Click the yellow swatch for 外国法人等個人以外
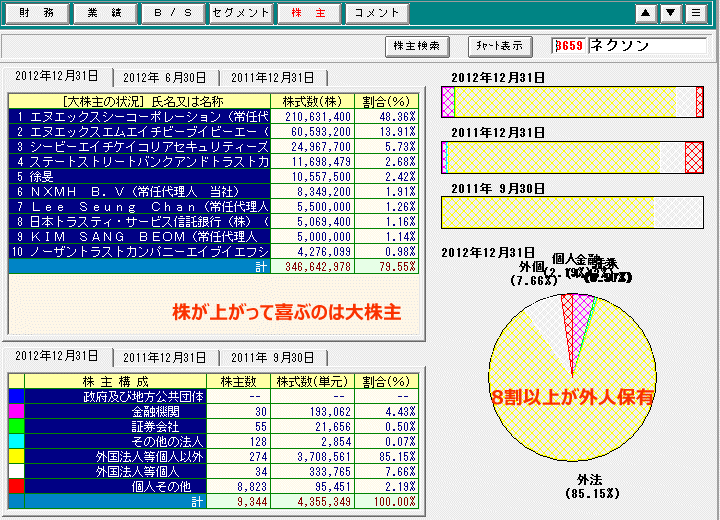This screenshot has width=720, height=520. pyautogui.click(x=17, y=457)
